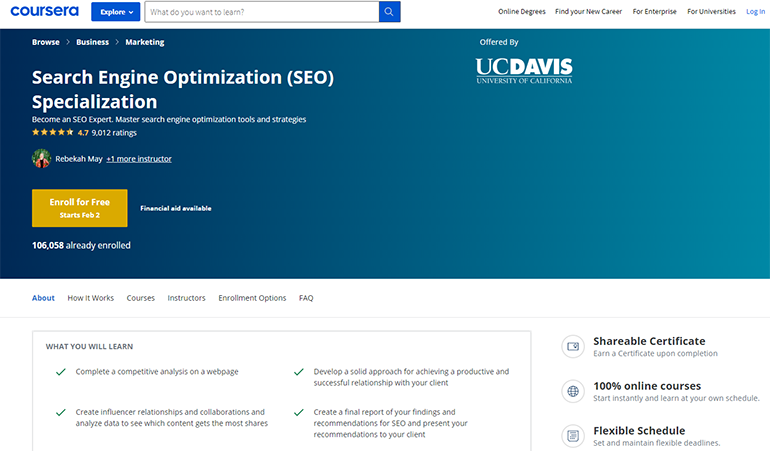Click the '+1 more instructor' link
Image resolution: width=770 pixels, height=451 pixels.
coord(139,158)
